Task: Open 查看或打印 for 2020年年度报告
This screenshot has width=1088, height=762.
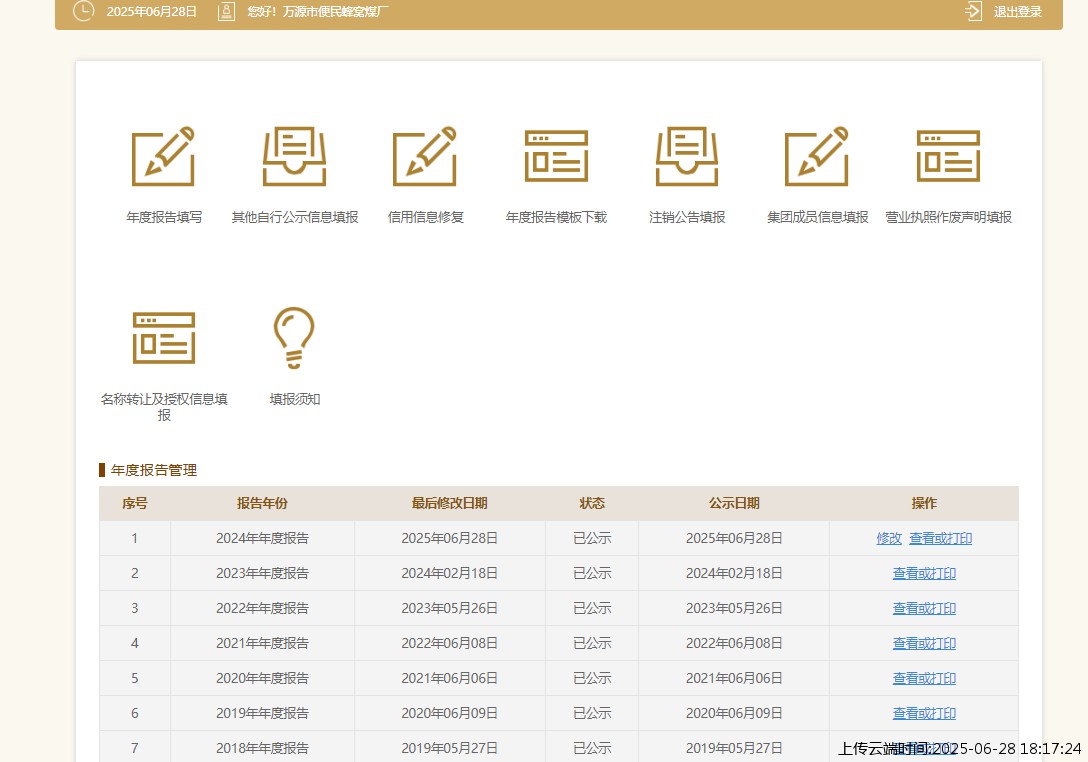Action: click(x=924, y=678)
